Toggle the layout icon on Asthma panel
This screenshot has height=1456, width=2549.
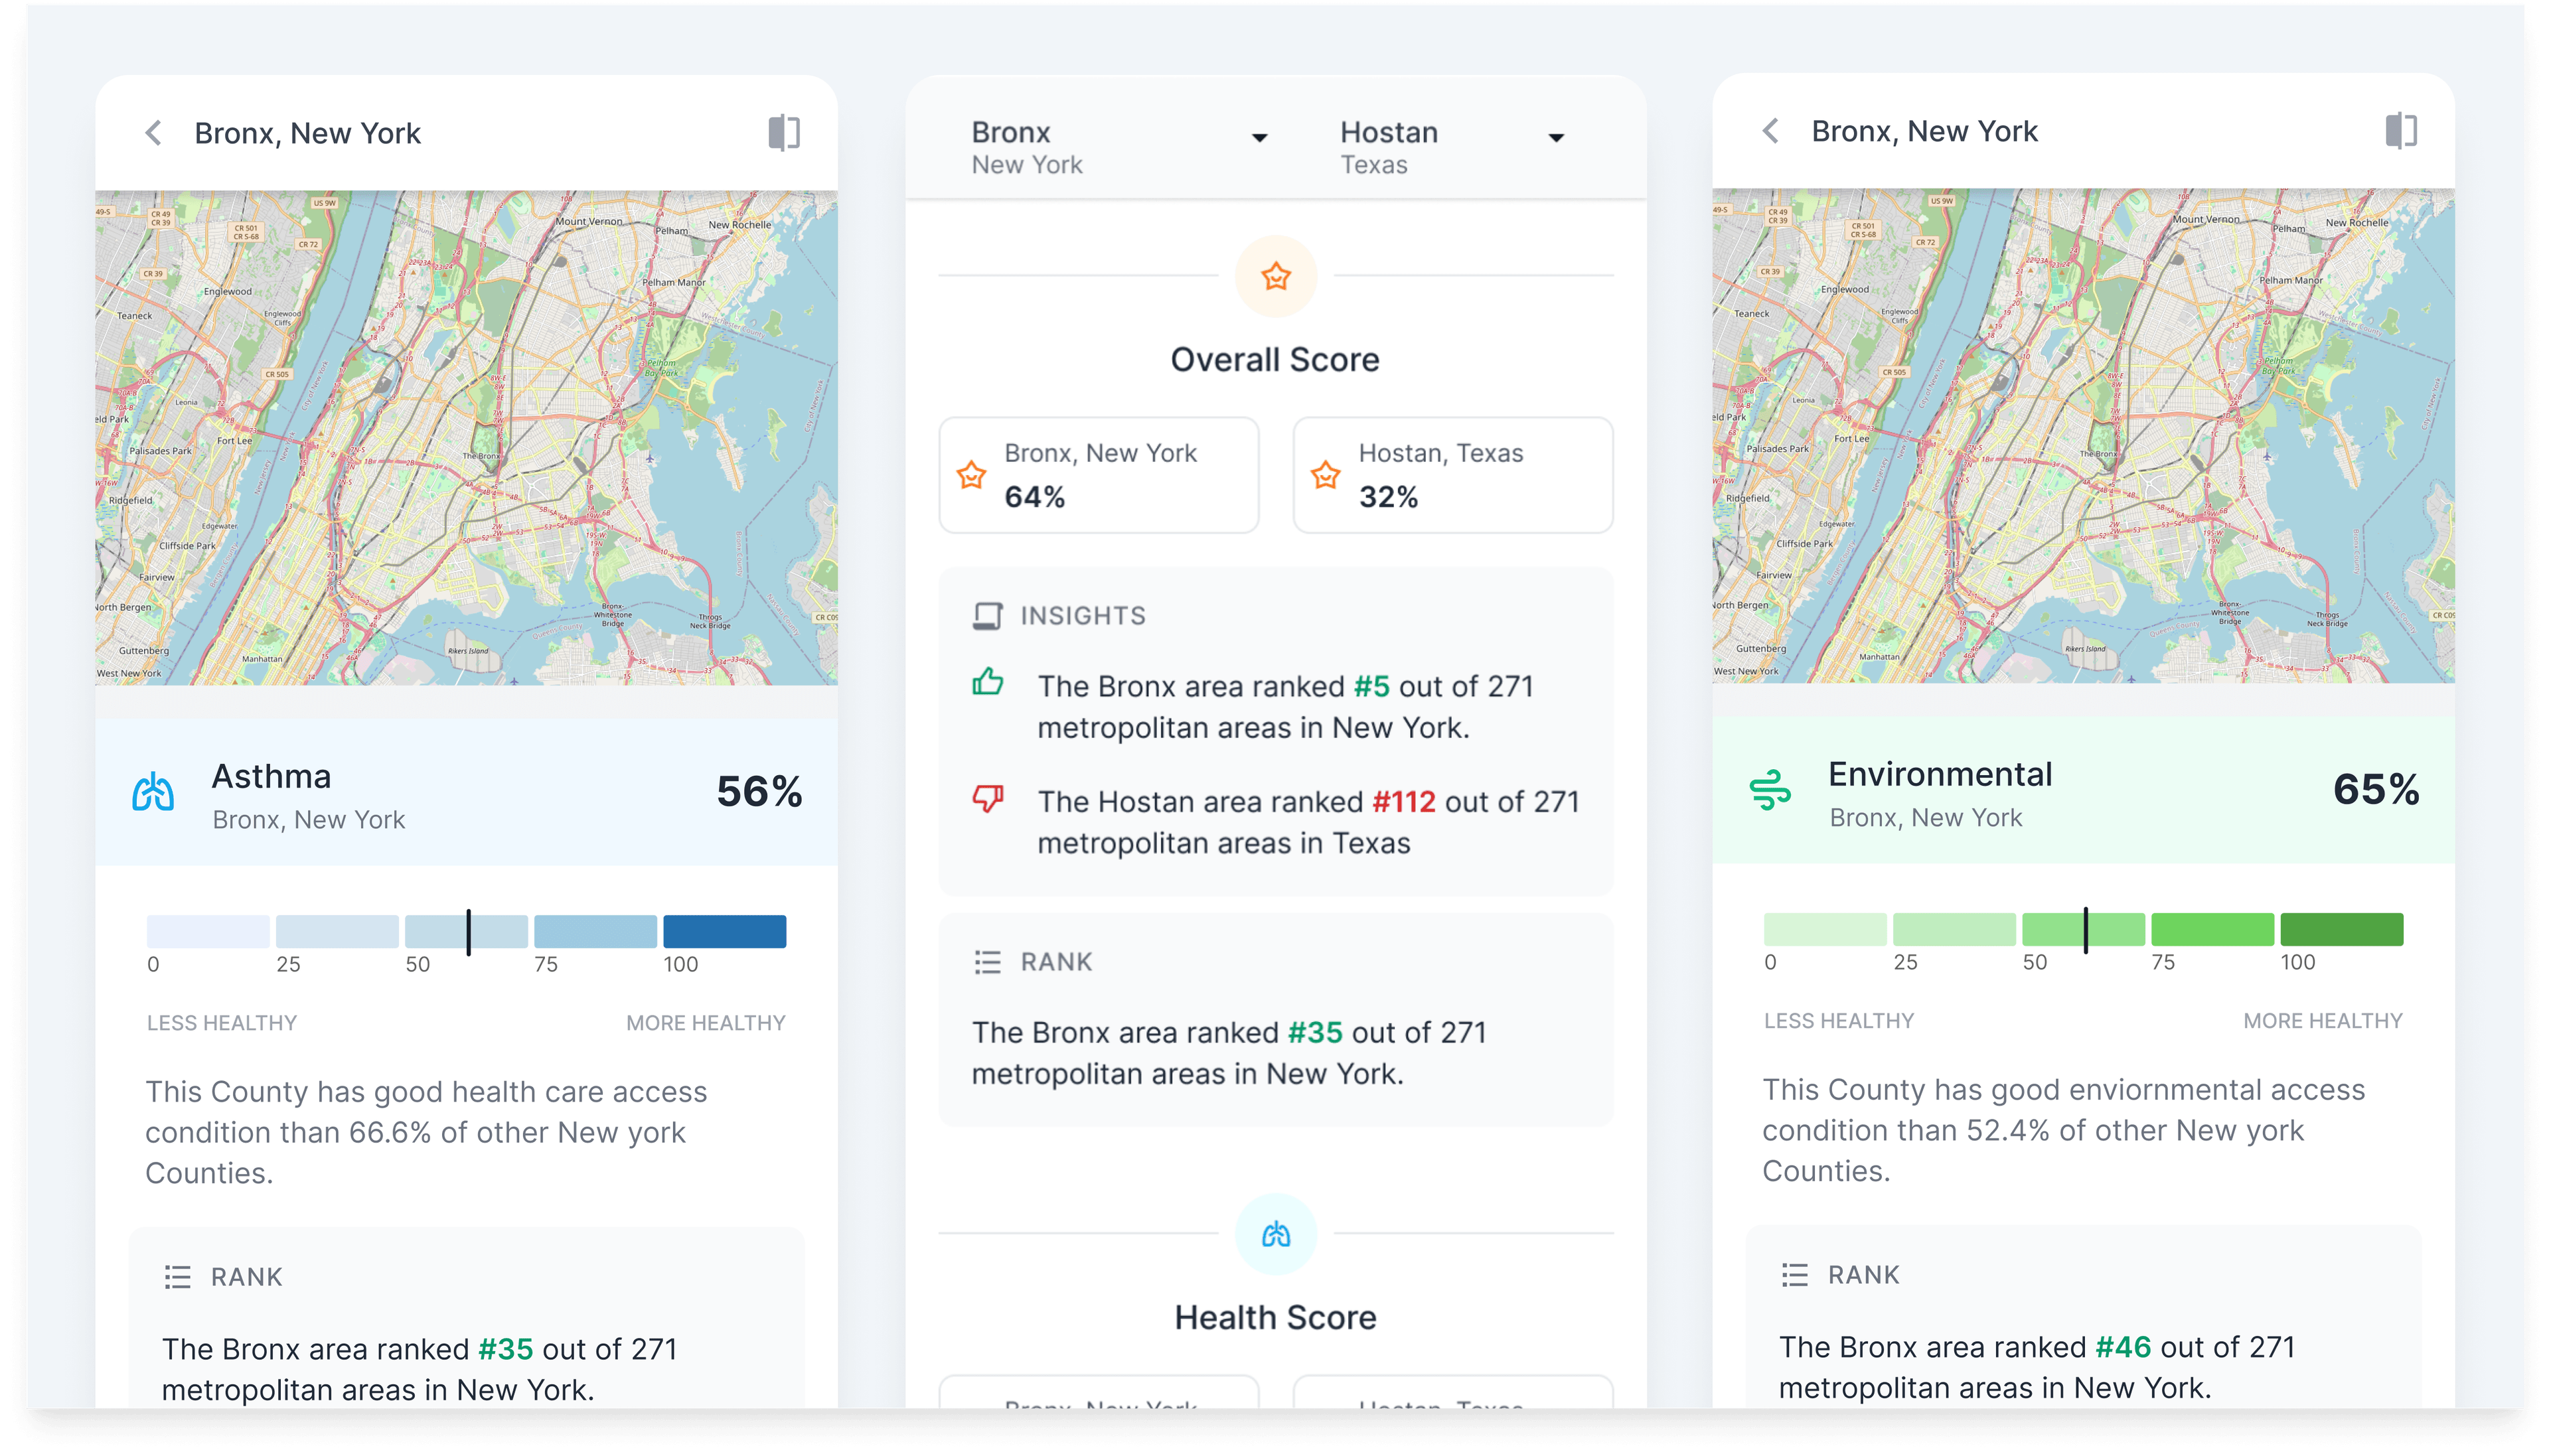tap(785, 131)
